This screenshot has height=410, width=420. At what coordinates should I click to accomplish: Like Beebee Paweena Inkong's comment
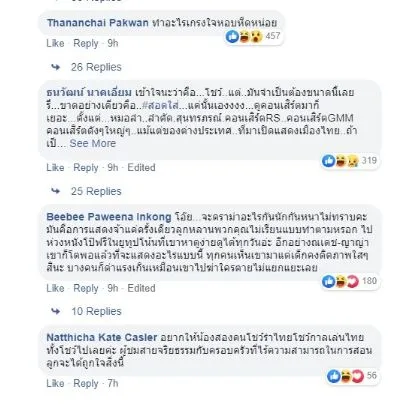click(x=55, y=288)
